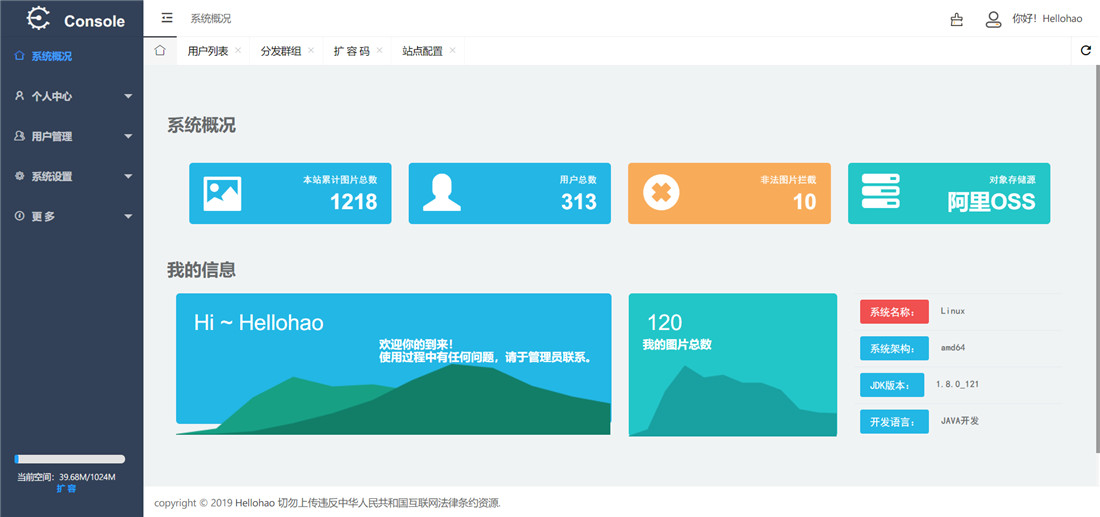The width and height of the screenshot is (1100, 517).
Task: Click the 扩容 link under storage space
Action: [66, 488]
